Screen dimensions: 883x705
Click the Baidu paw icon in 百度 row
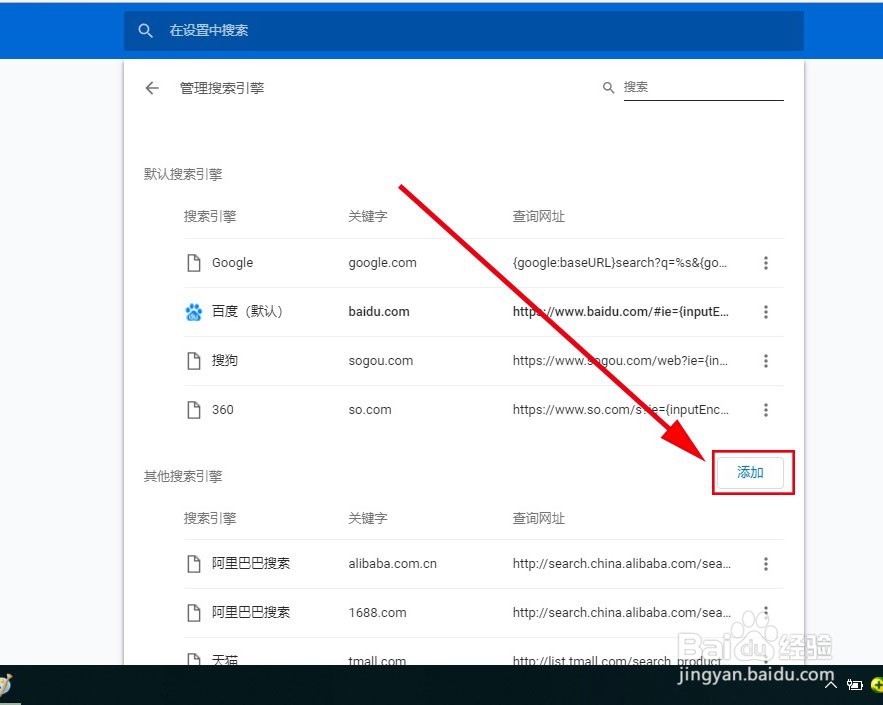[x=194, y=311]
